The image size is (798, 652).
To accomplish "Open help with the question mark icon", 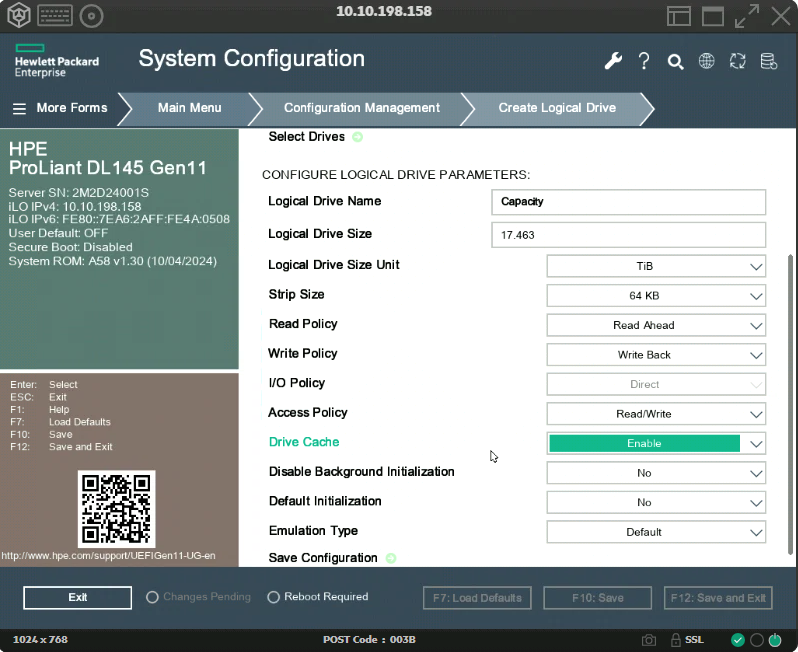I will 644,61.
